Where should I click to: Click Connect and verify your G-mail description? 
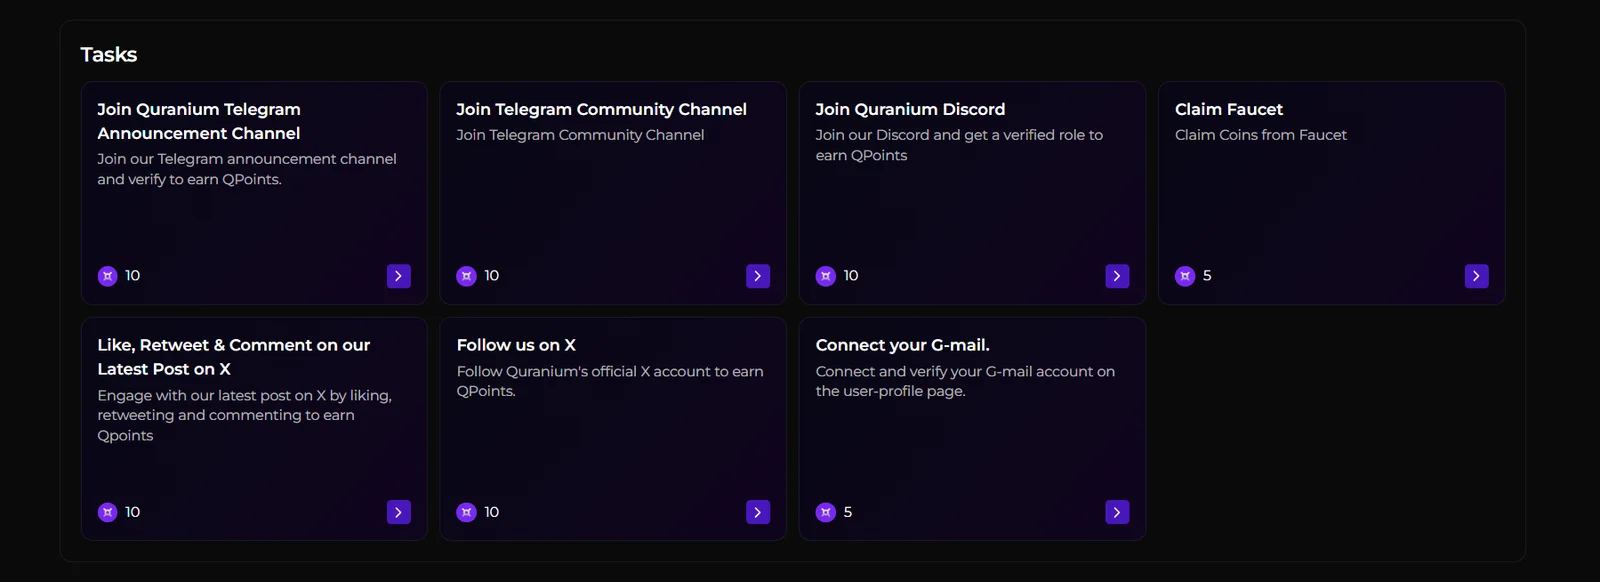(965, 381)
